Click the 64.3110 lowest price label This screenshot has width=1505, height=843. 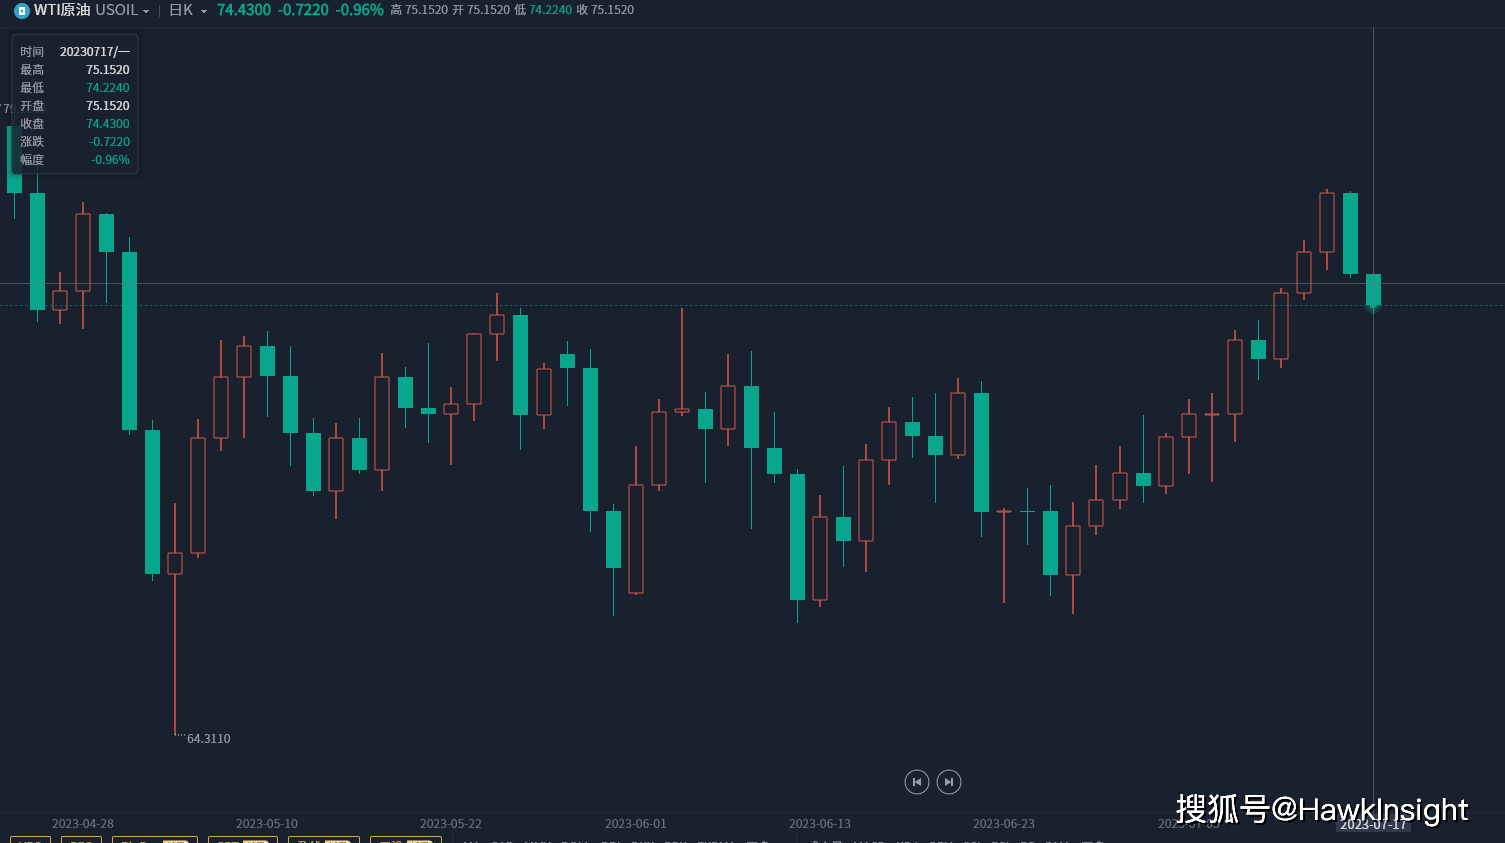(x=208, y=739)
